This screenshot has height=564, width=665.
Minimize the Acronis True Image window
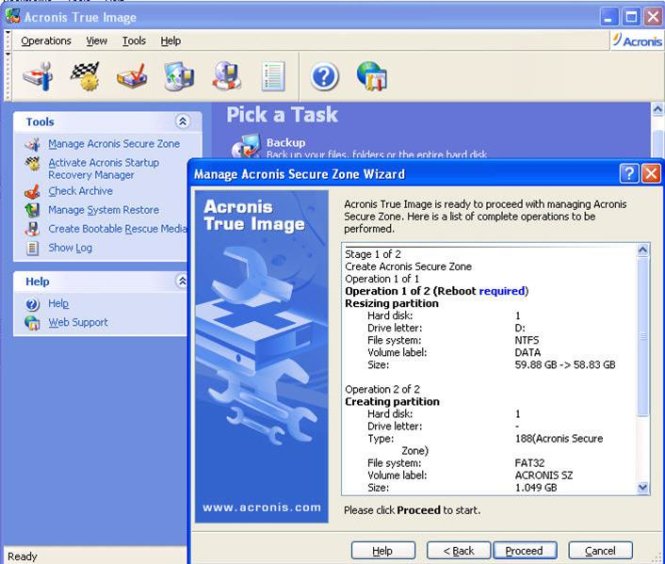click(609, 17)
